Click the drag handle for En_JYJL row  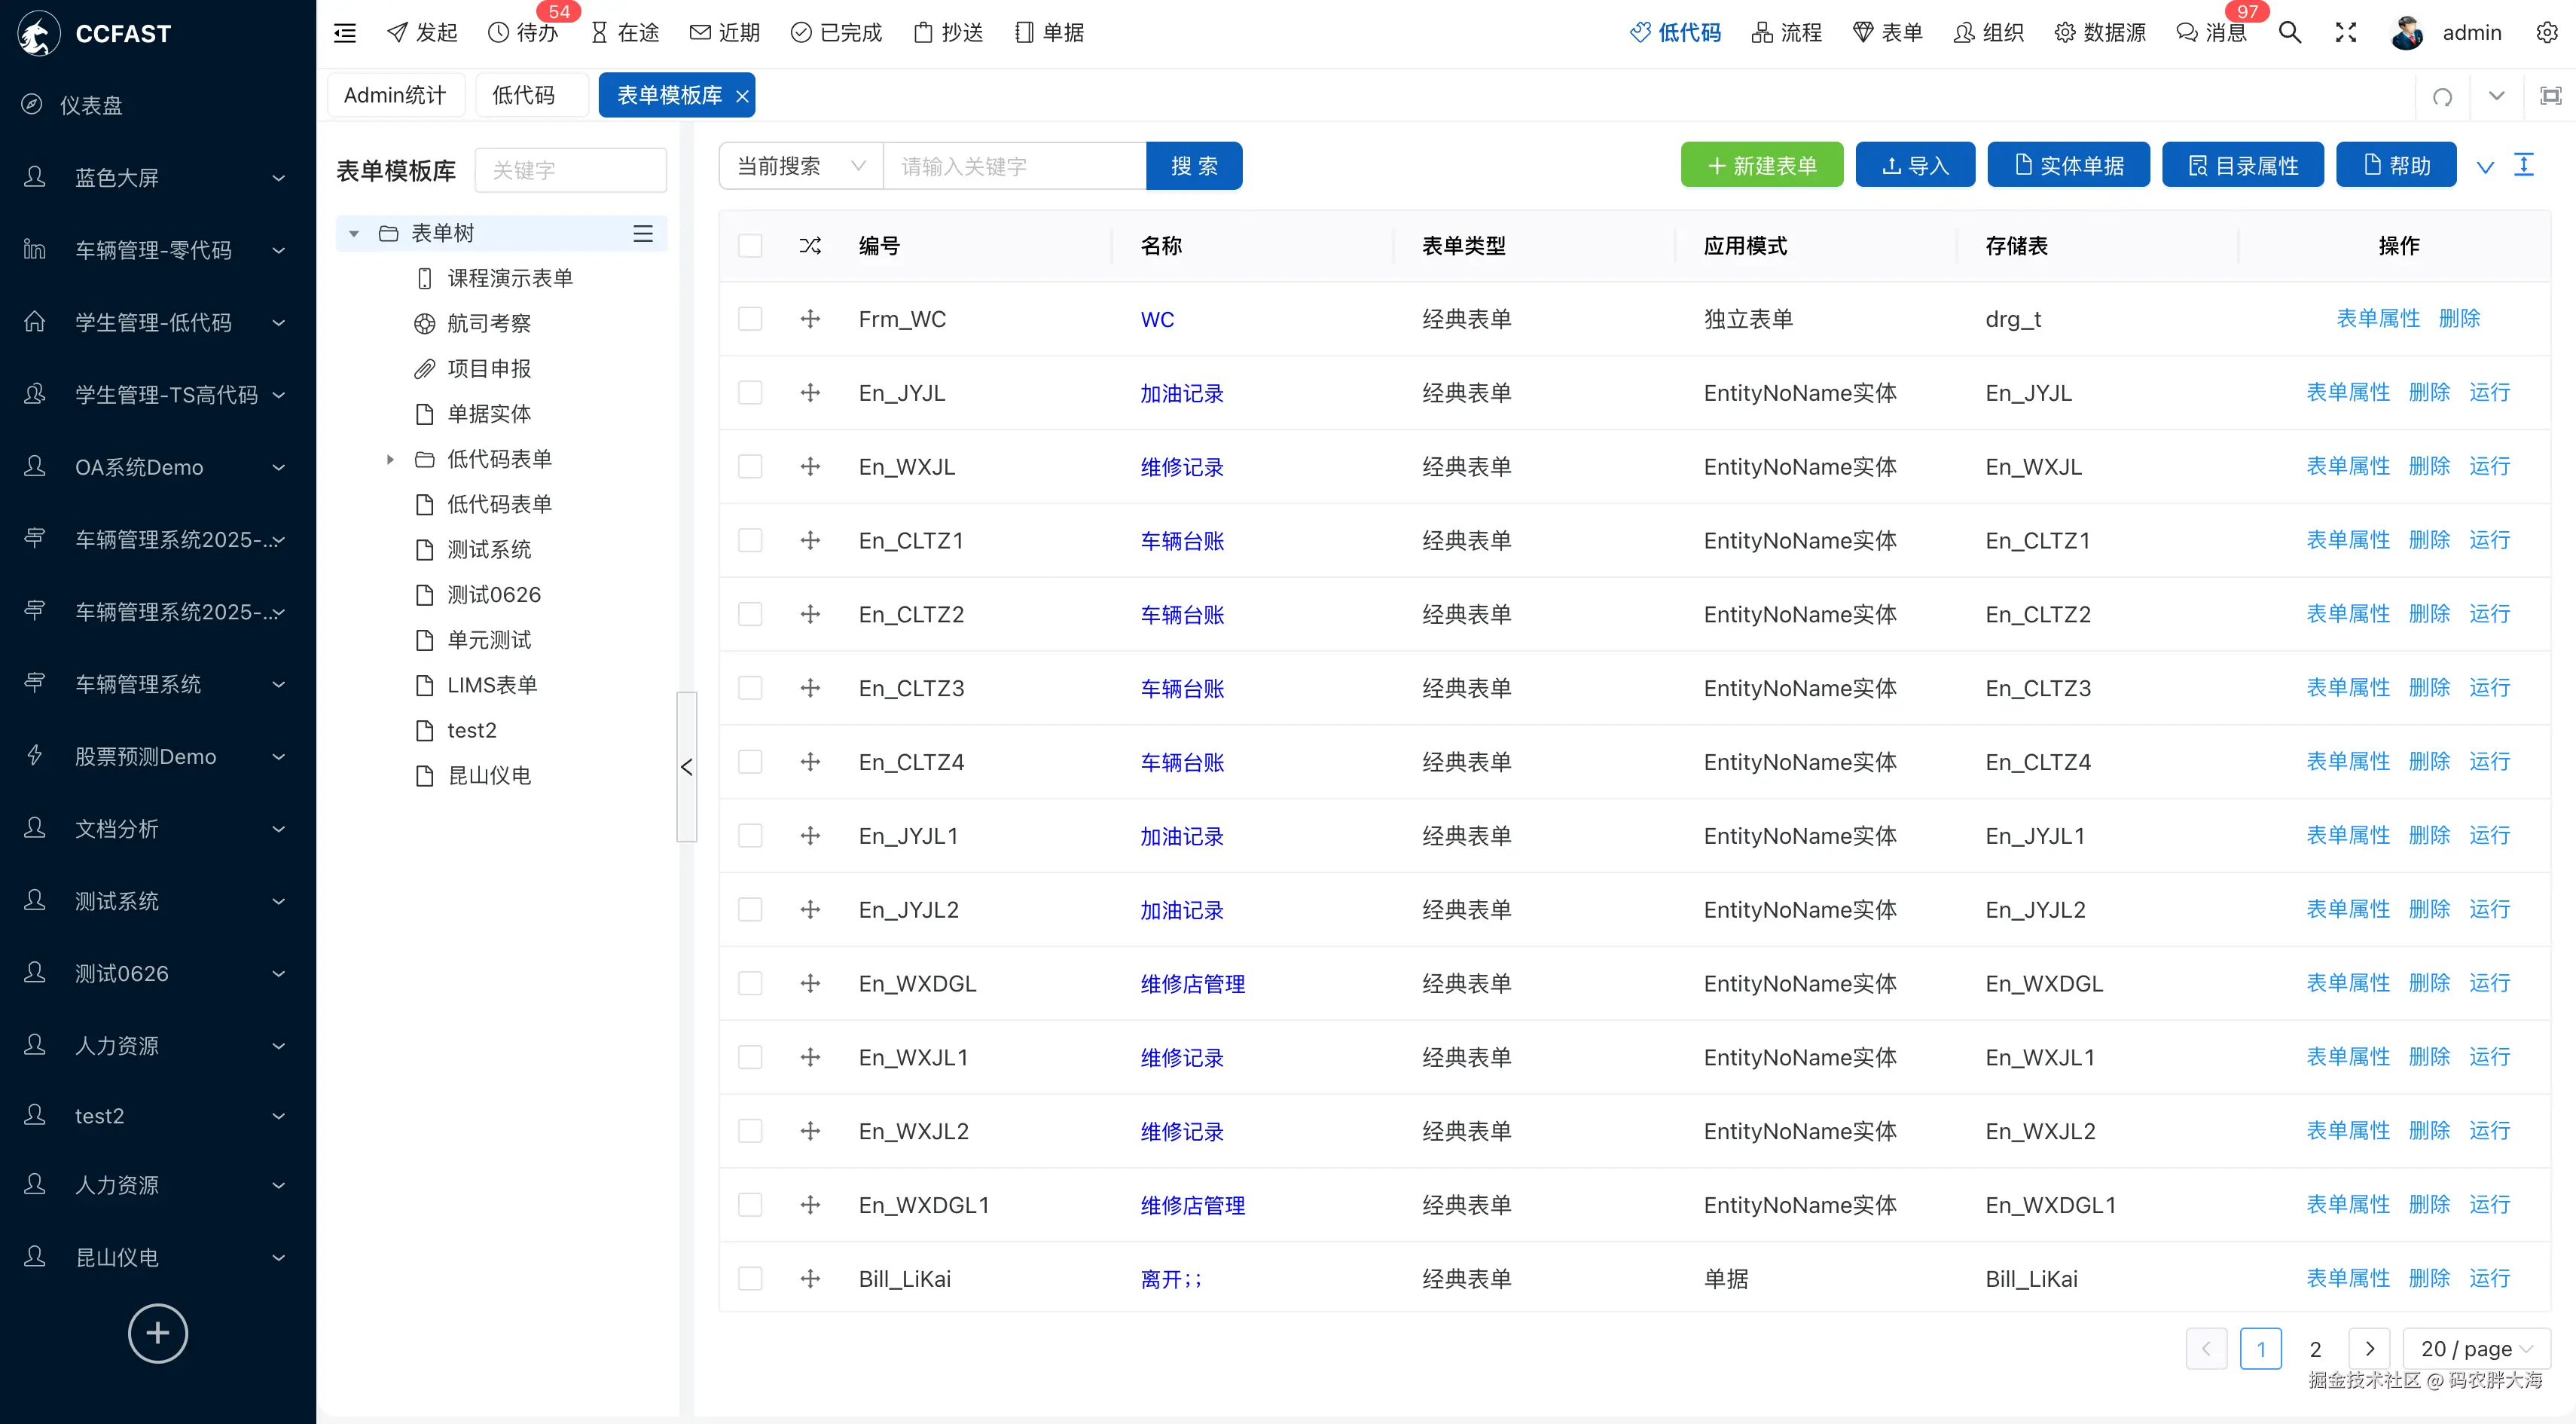point(810,393)
